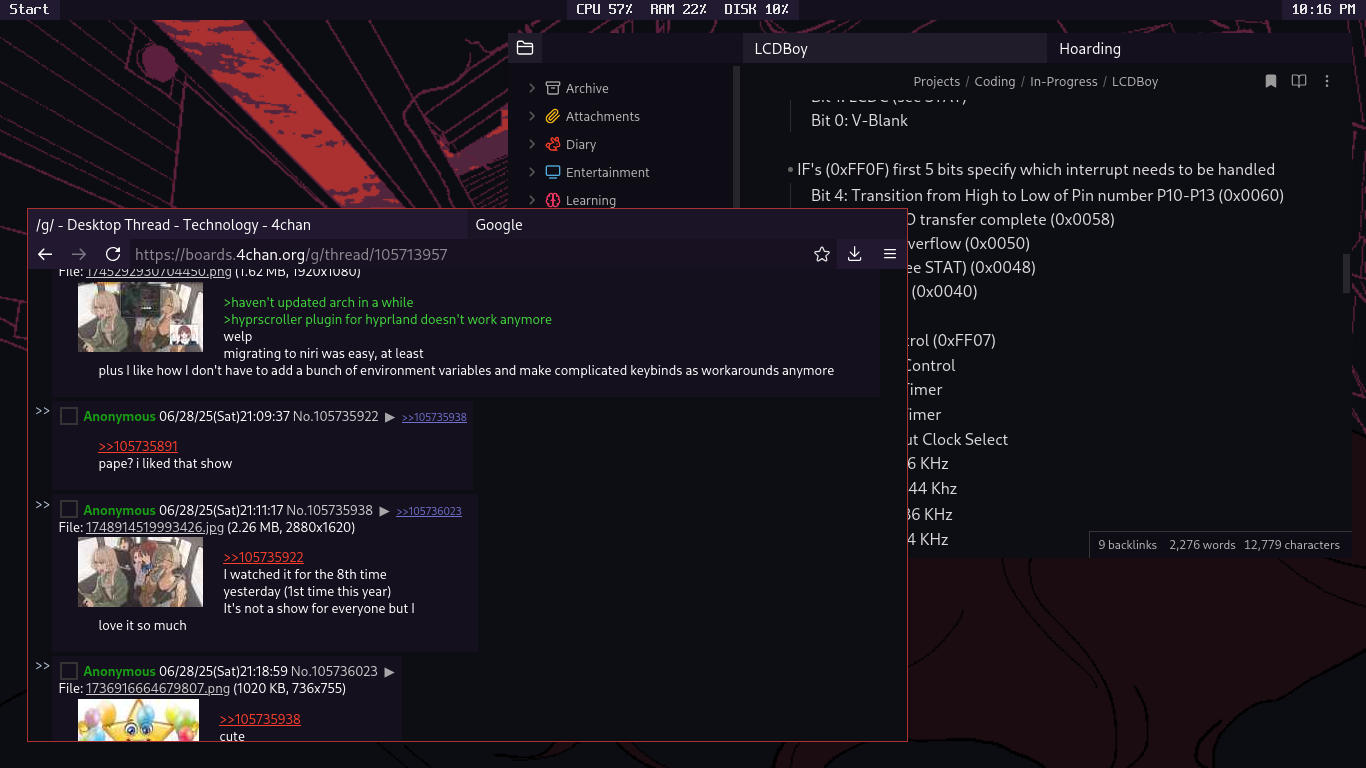Hide post 105736023 with the >> marker
The image size is (1366, 768).
[42, 666]
